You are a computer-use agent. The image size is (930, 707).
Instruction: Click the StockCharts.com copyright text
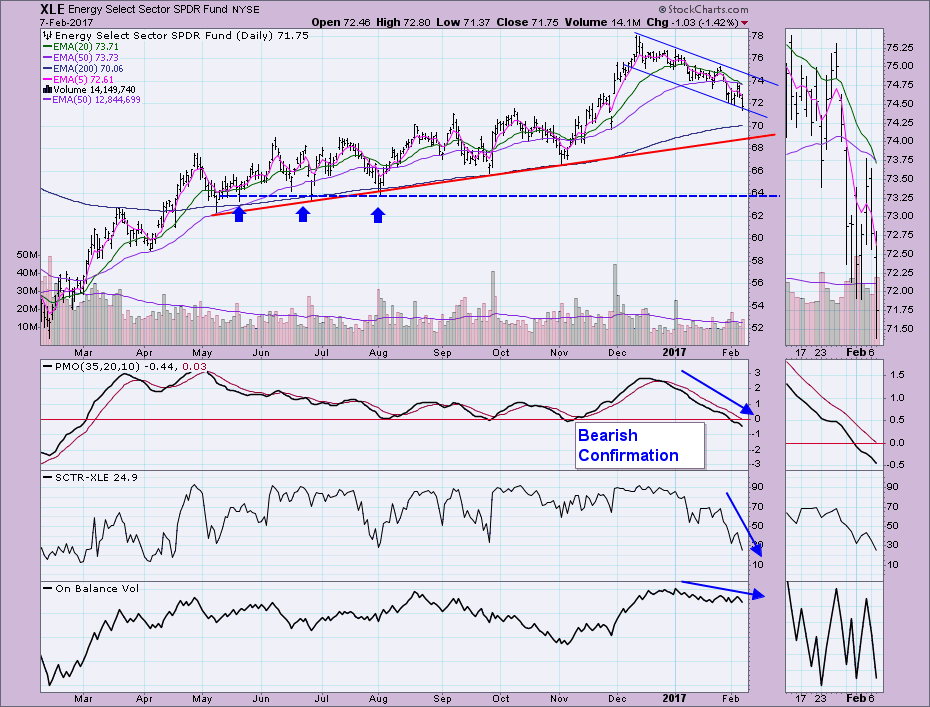click(703, 9)
